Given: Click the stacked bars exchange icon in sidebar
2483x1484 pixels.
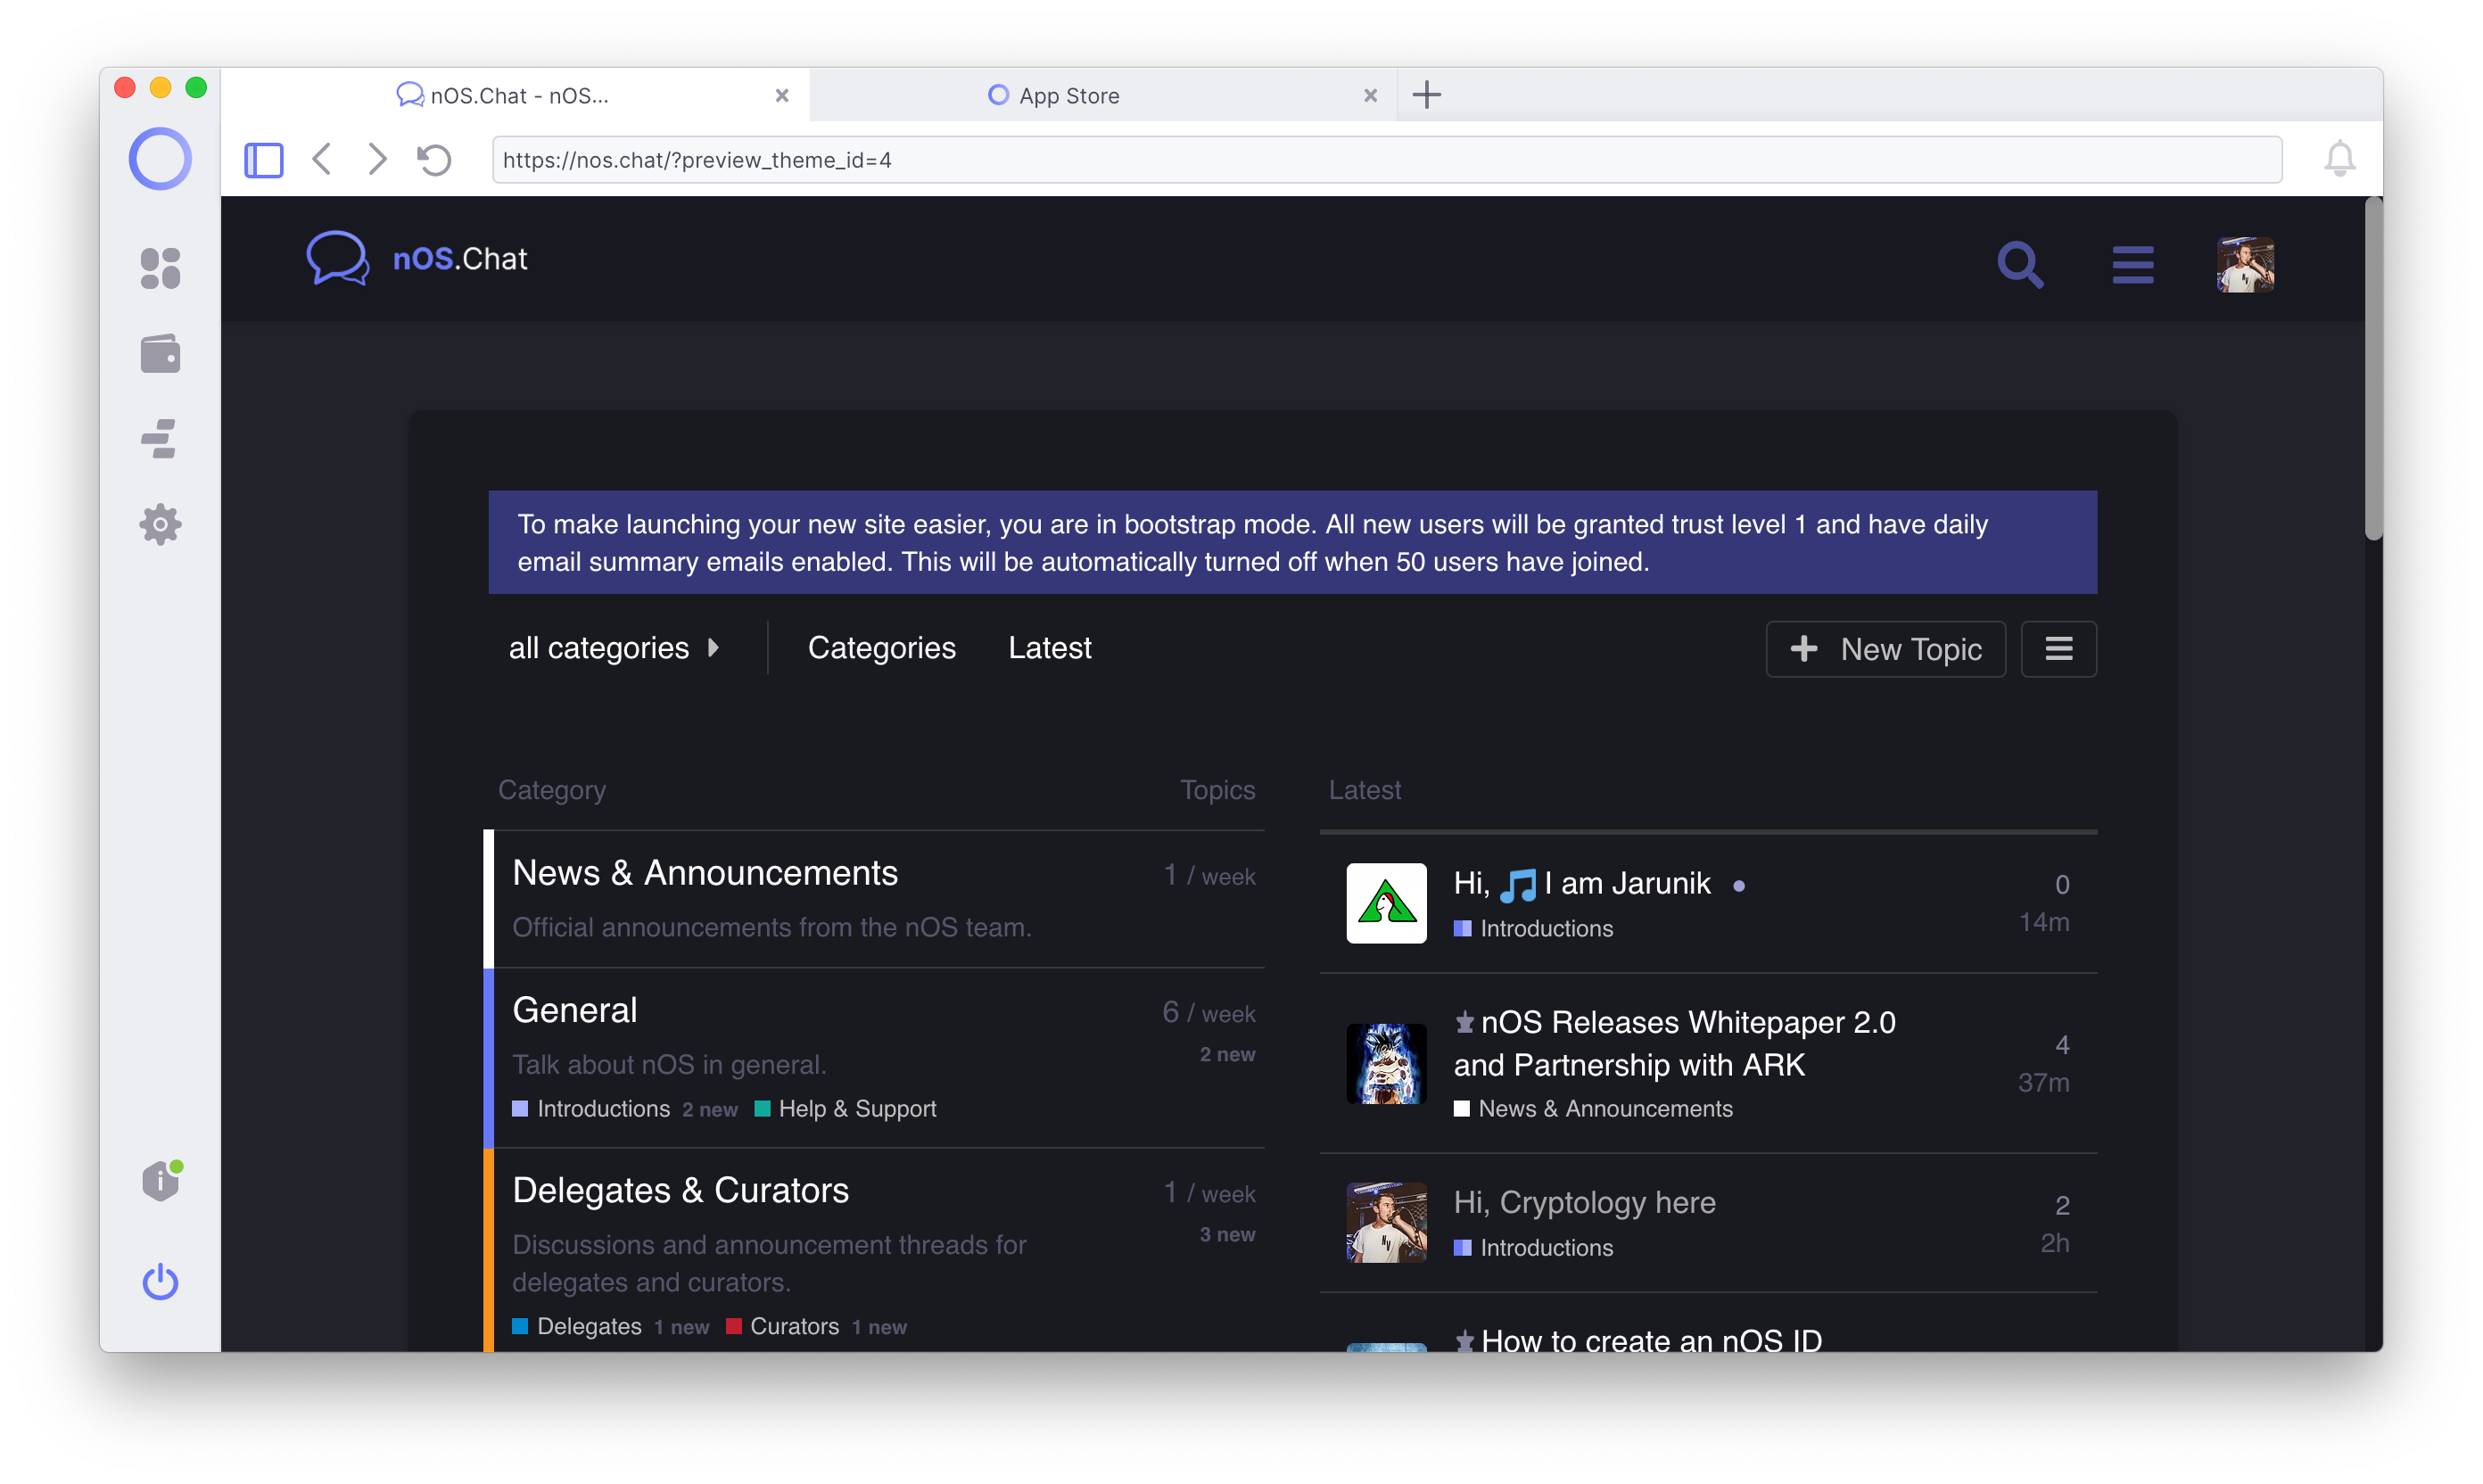Looking at the screenshot, I should (x=160, y=439).
